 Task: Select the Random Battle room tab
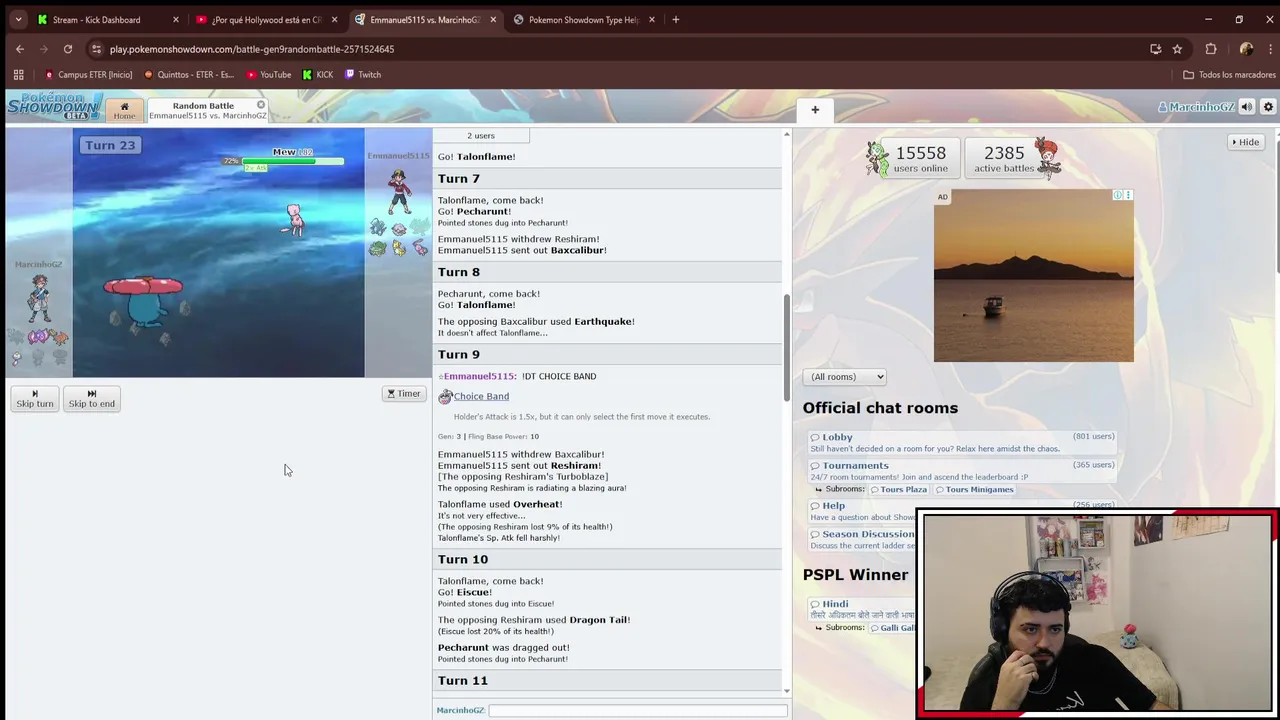click(207, 110)
